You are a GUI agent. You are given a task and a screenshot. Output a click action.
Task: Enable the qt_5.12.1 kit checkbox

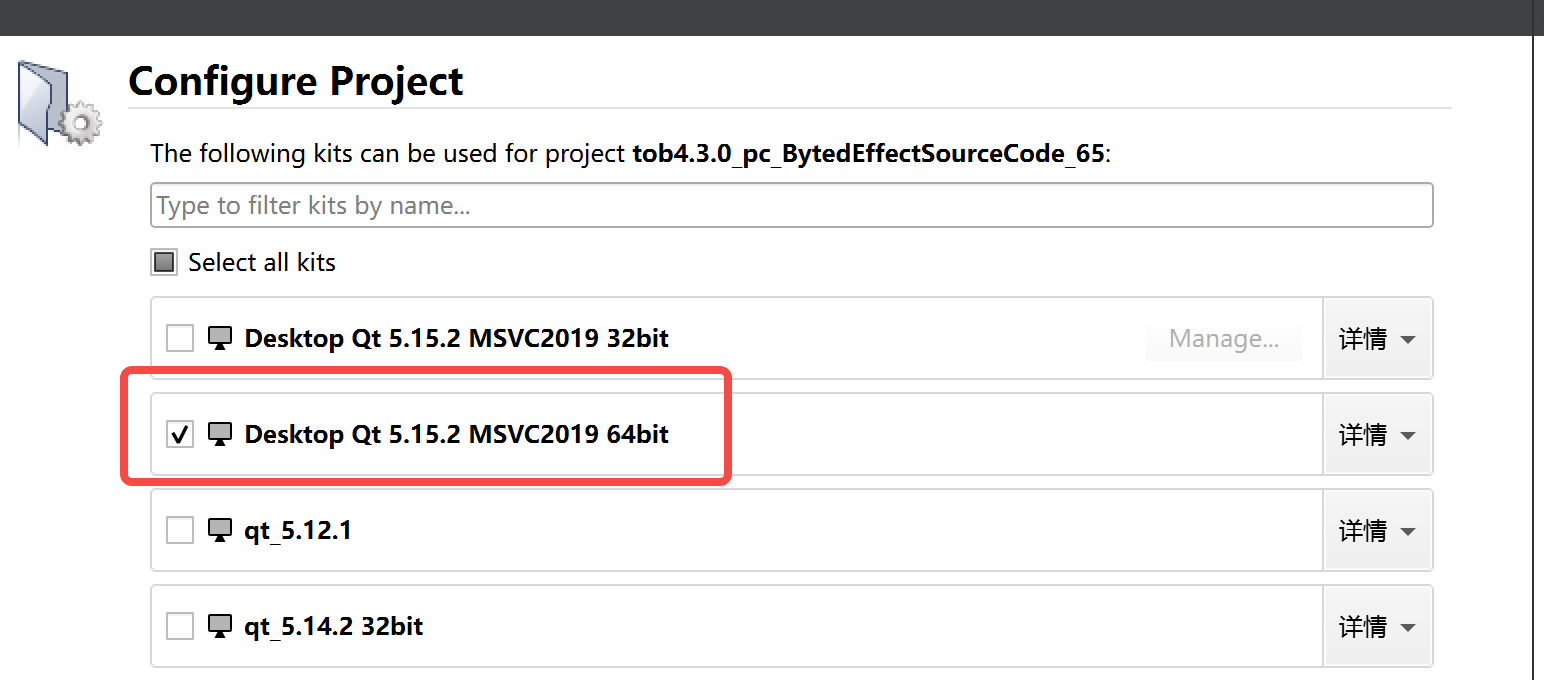[180, 530]
